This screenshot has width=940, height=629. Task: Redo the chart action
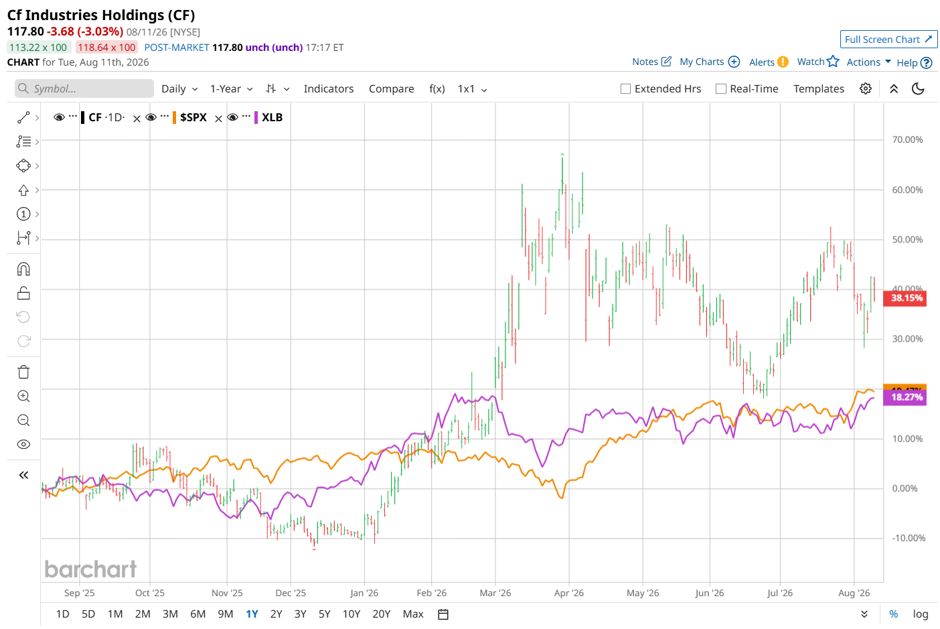pos(23,341)
